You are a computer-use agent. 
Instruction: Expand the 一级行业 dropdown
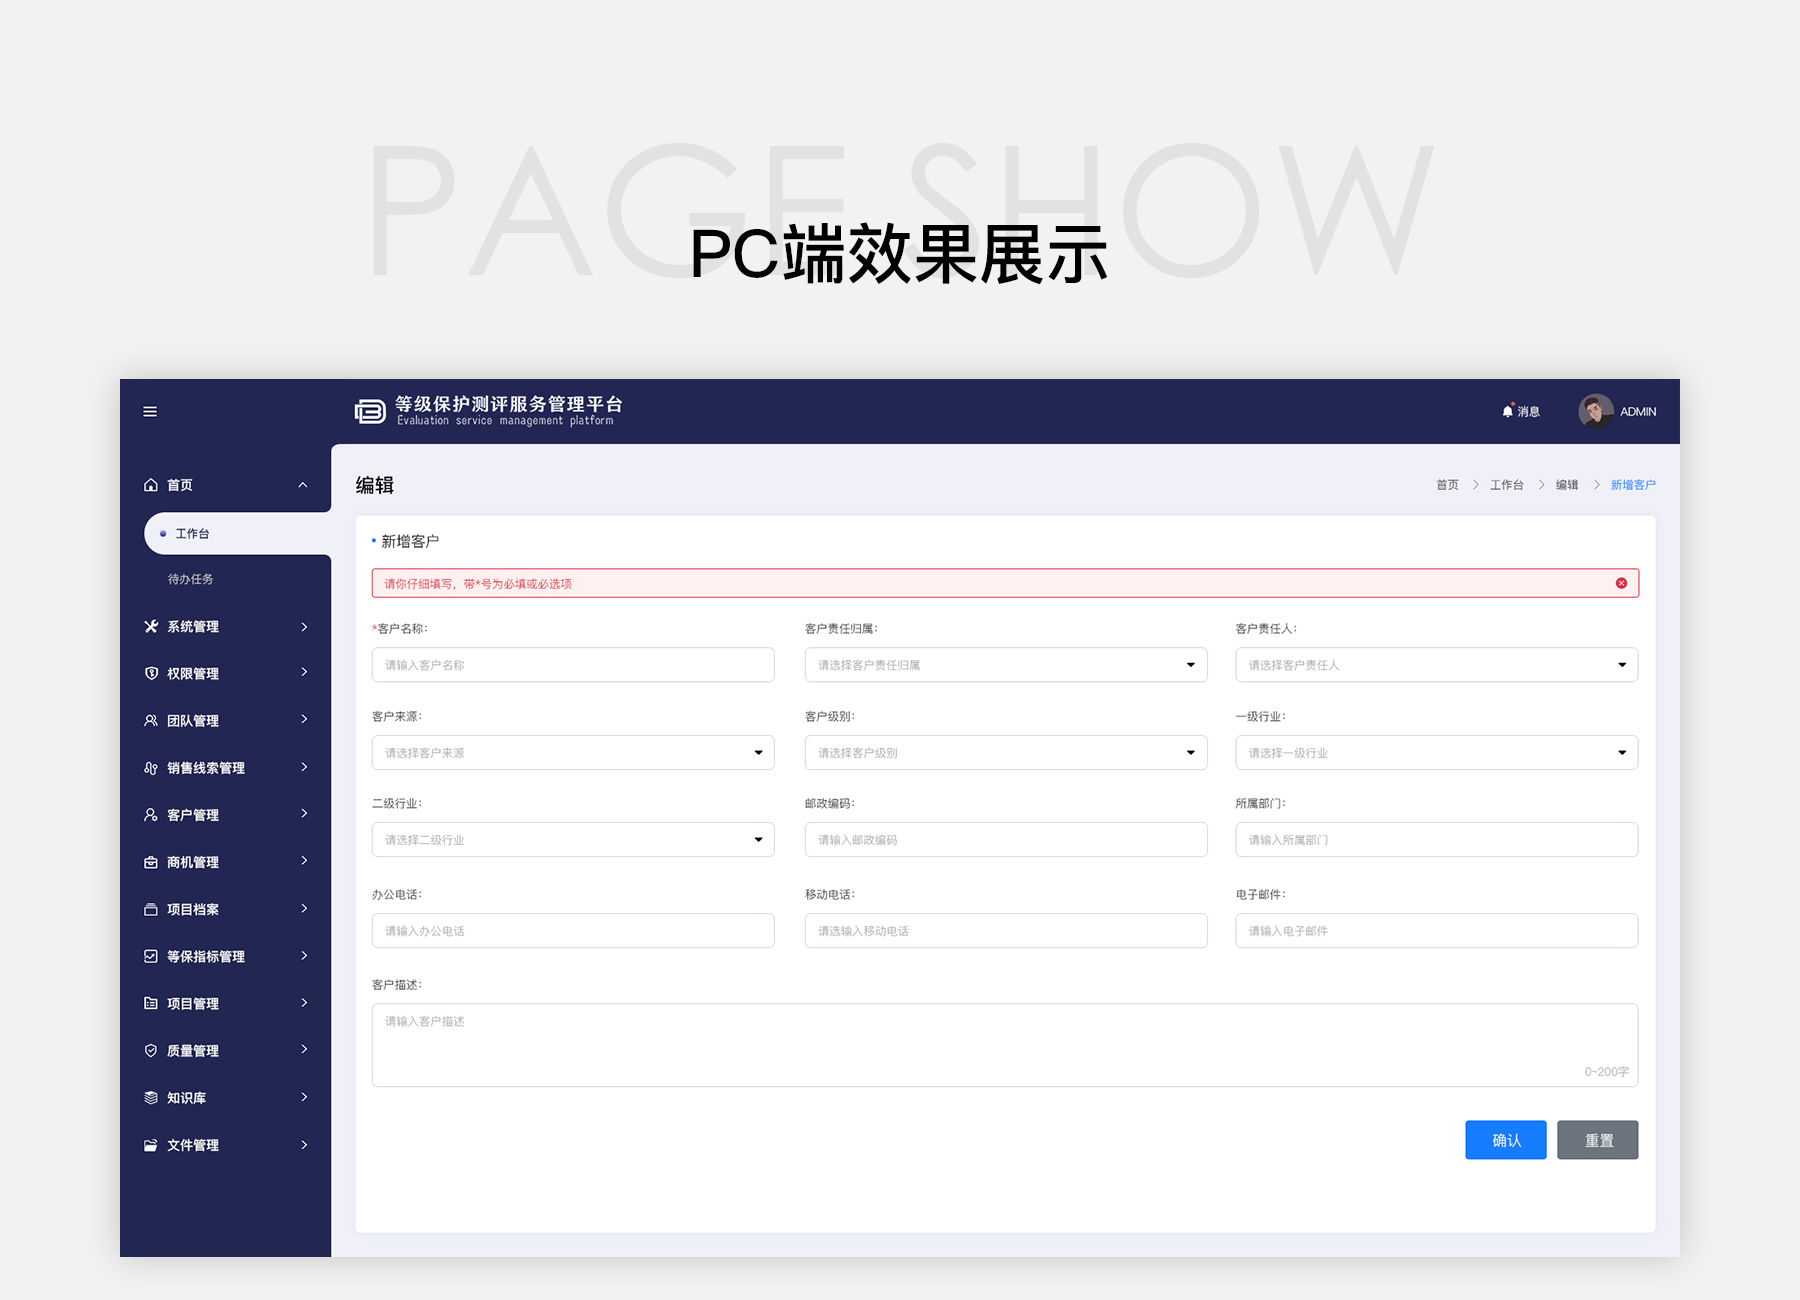coord(1436,753)
